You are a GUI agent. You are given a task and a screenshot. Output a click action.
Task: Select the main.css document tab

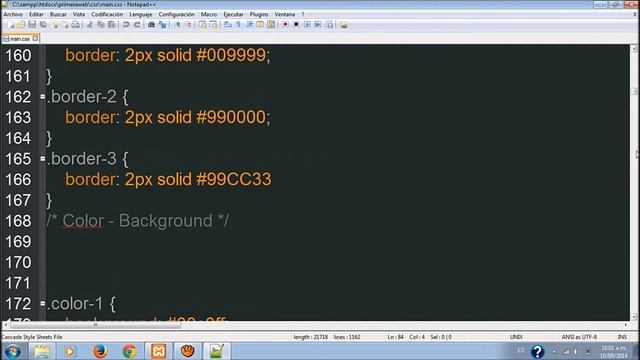tap(20, 39)
